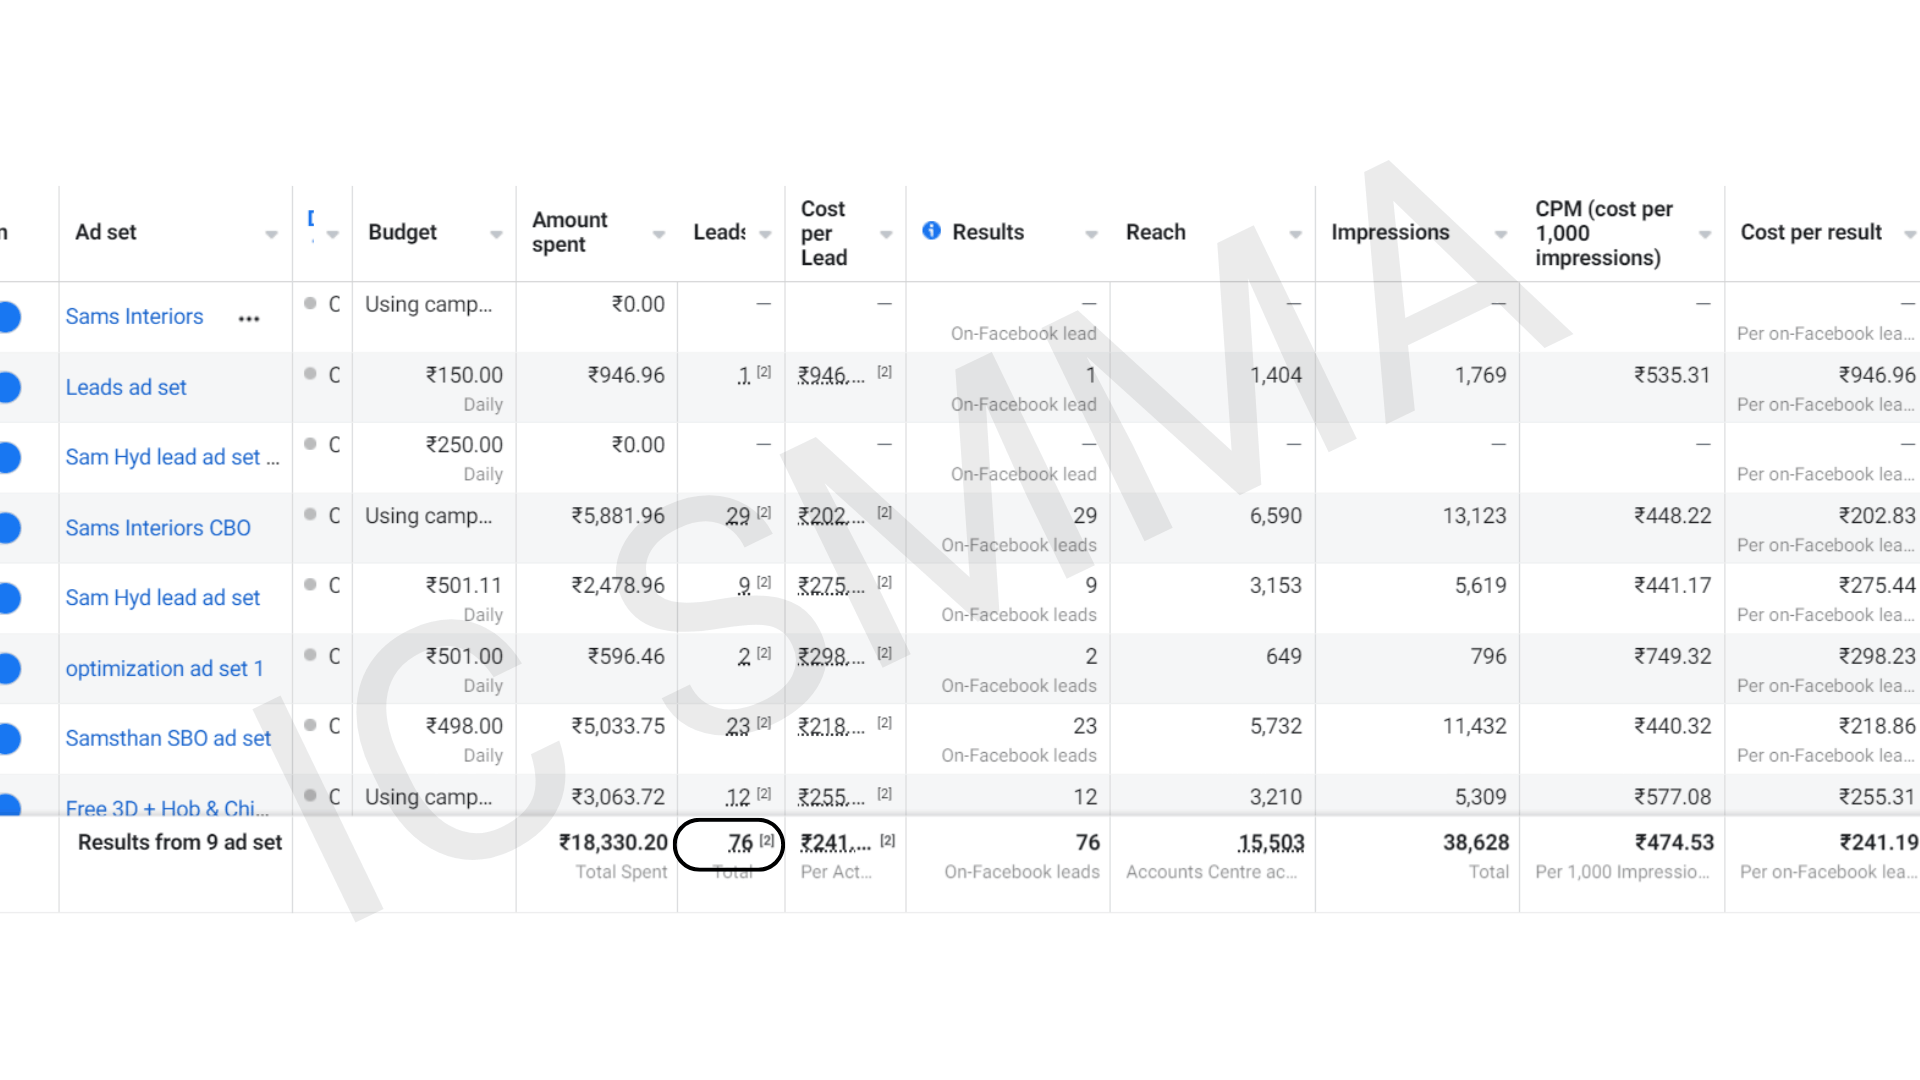Image resolution: width=1920 pixels, height=1080 pixels.
Task: Click delivery status dot for Leads ad set row
Action: (310, 374)
